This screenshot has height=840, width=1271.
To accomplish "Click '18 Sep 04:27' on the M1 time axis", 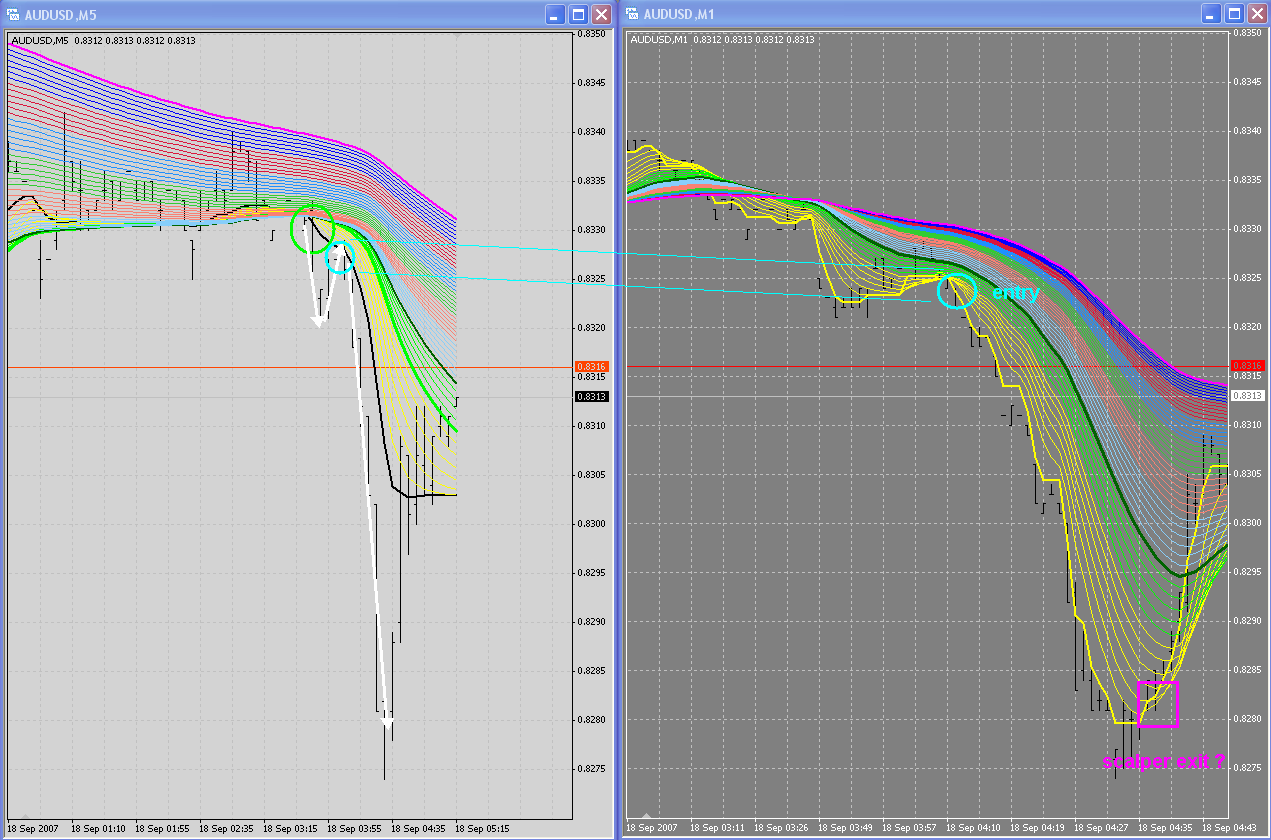I will pyautogui.click(x=1101, y=829).
